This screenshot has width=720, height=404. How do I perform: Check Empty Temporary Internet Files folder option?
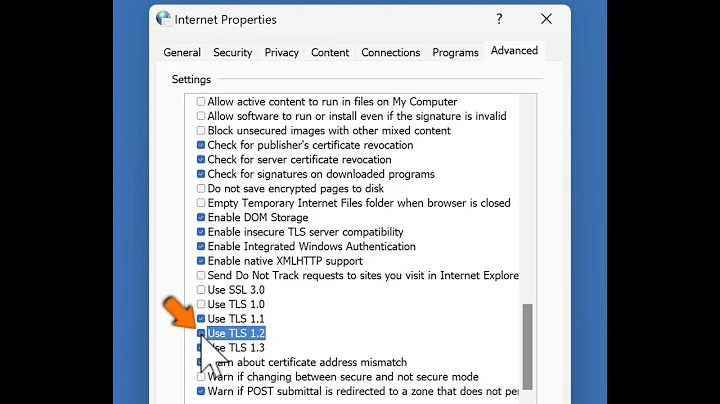pyautogui.click(x=201, y=203)
